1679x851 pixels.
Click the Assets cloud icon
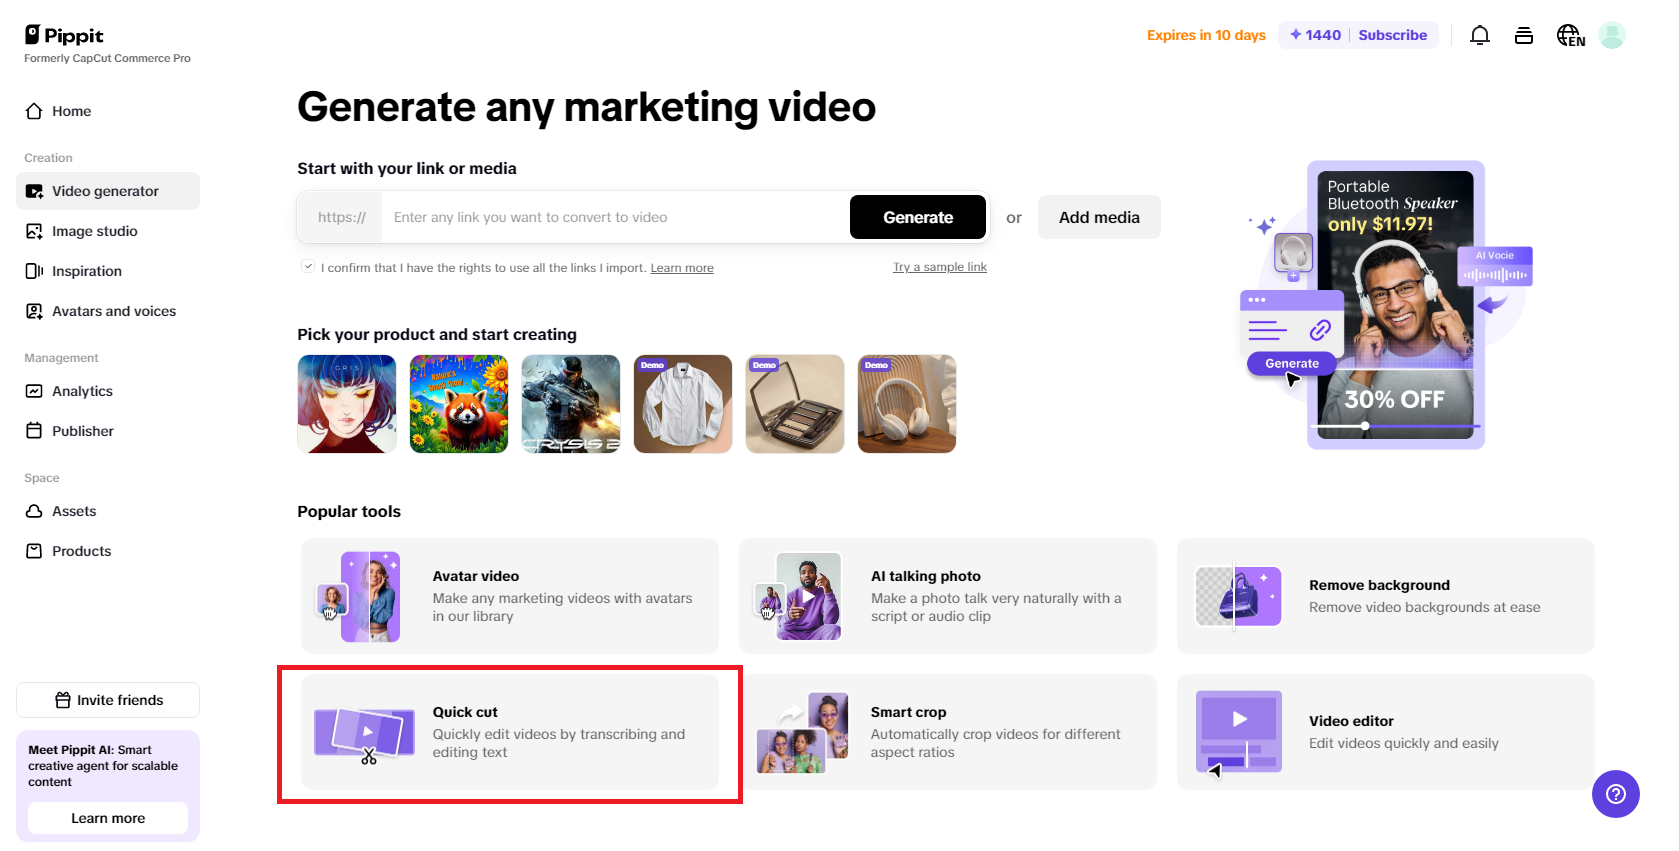click(34, 511)
